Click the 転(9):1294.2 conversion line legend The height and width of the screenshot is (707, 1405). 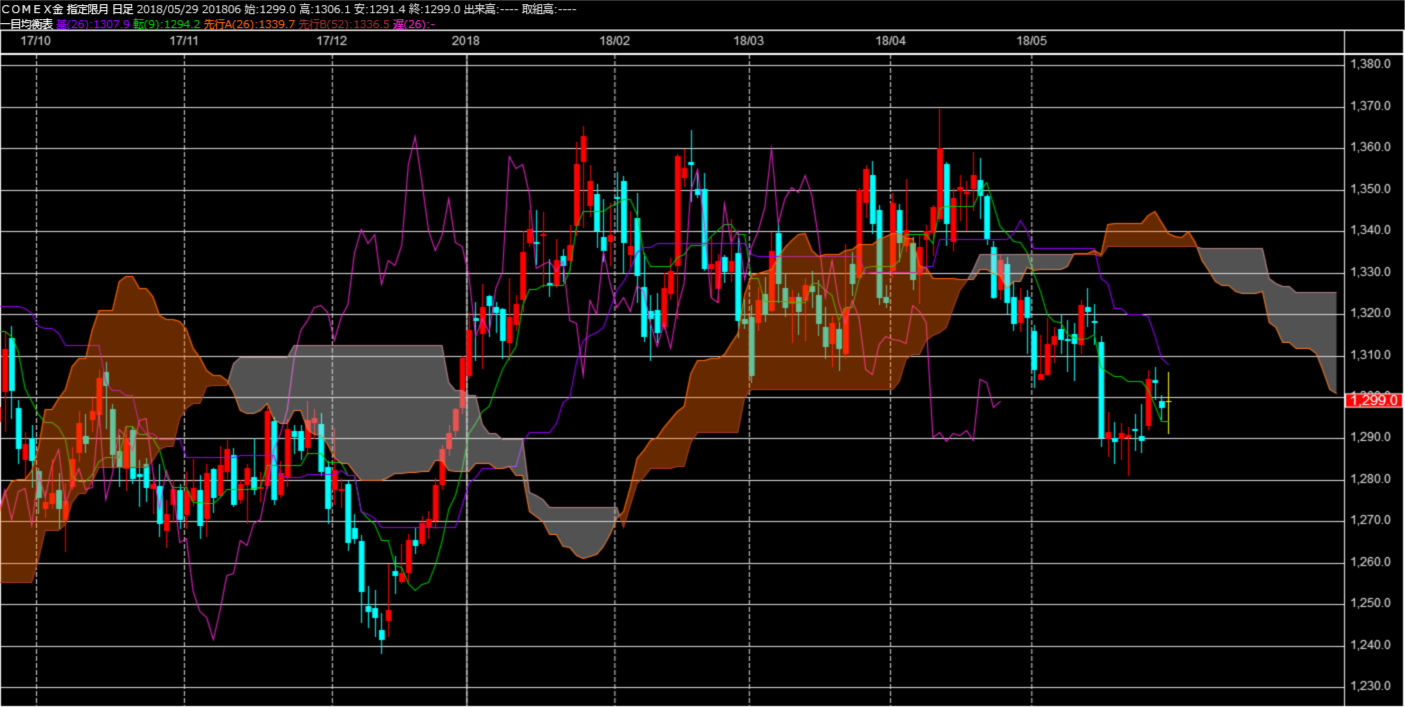coord(167,22)
